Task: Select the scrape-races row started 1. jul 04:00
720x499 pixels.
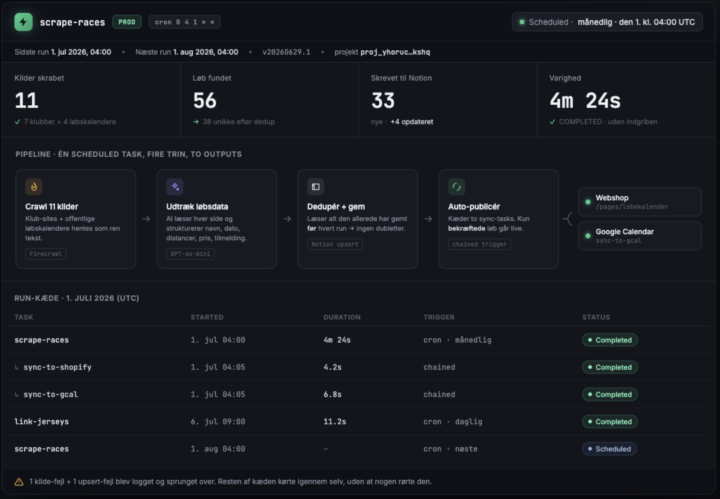Action: 41,340
